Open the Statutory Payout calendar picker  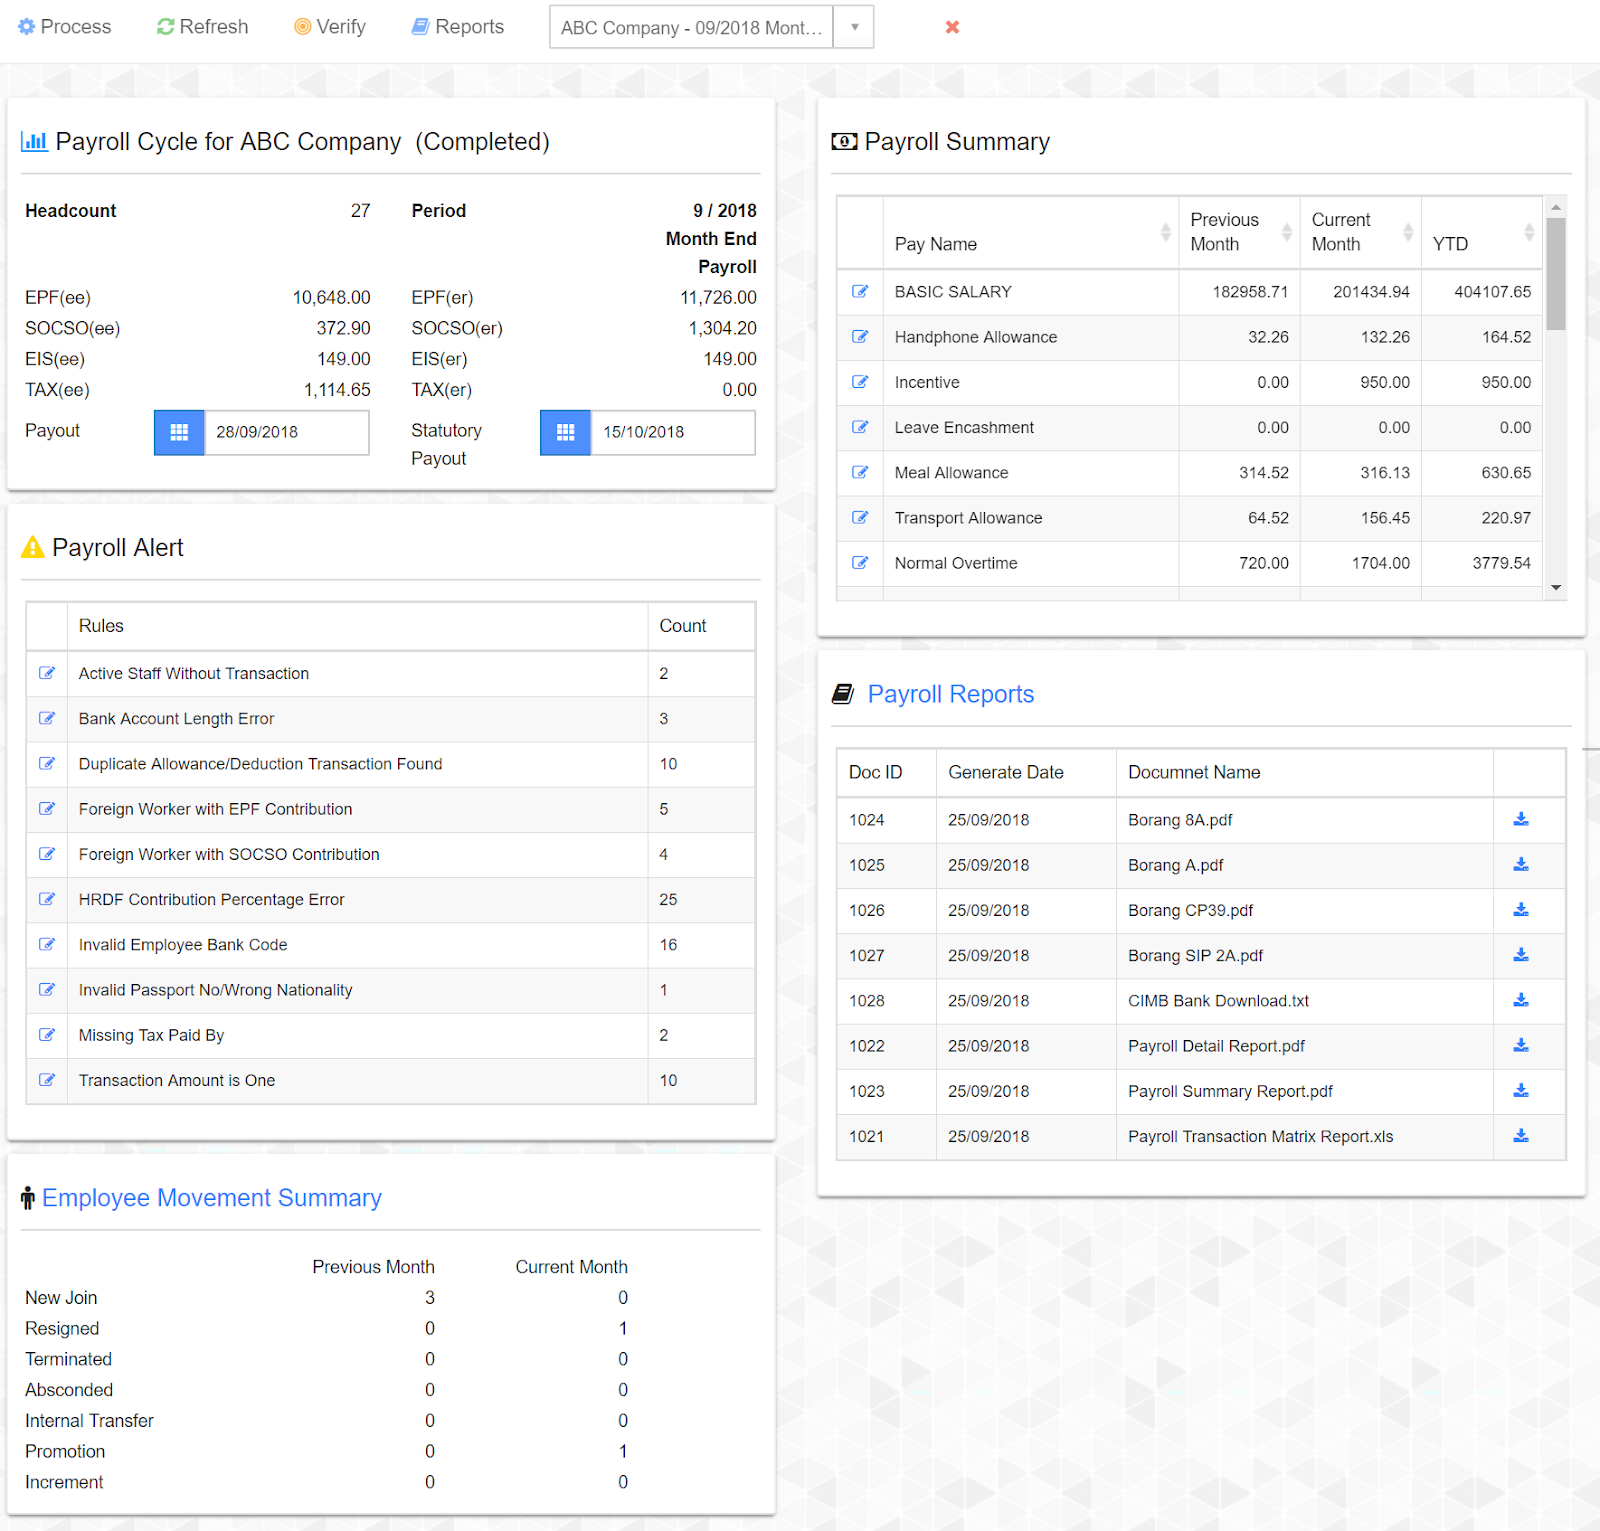pos(565,432)
